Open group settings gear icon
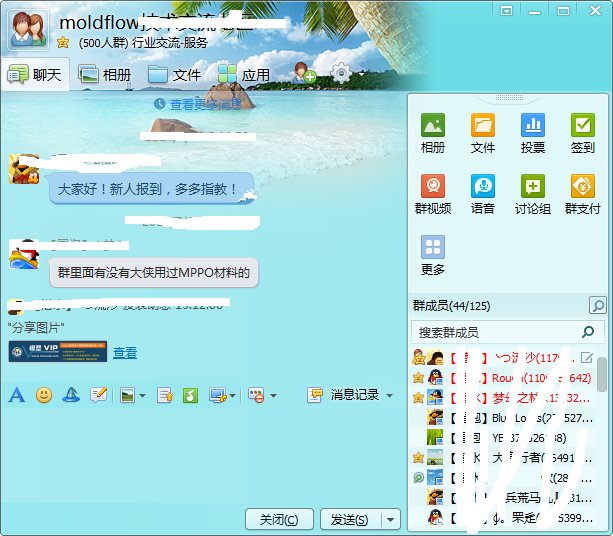 click(x=341, y=73)
